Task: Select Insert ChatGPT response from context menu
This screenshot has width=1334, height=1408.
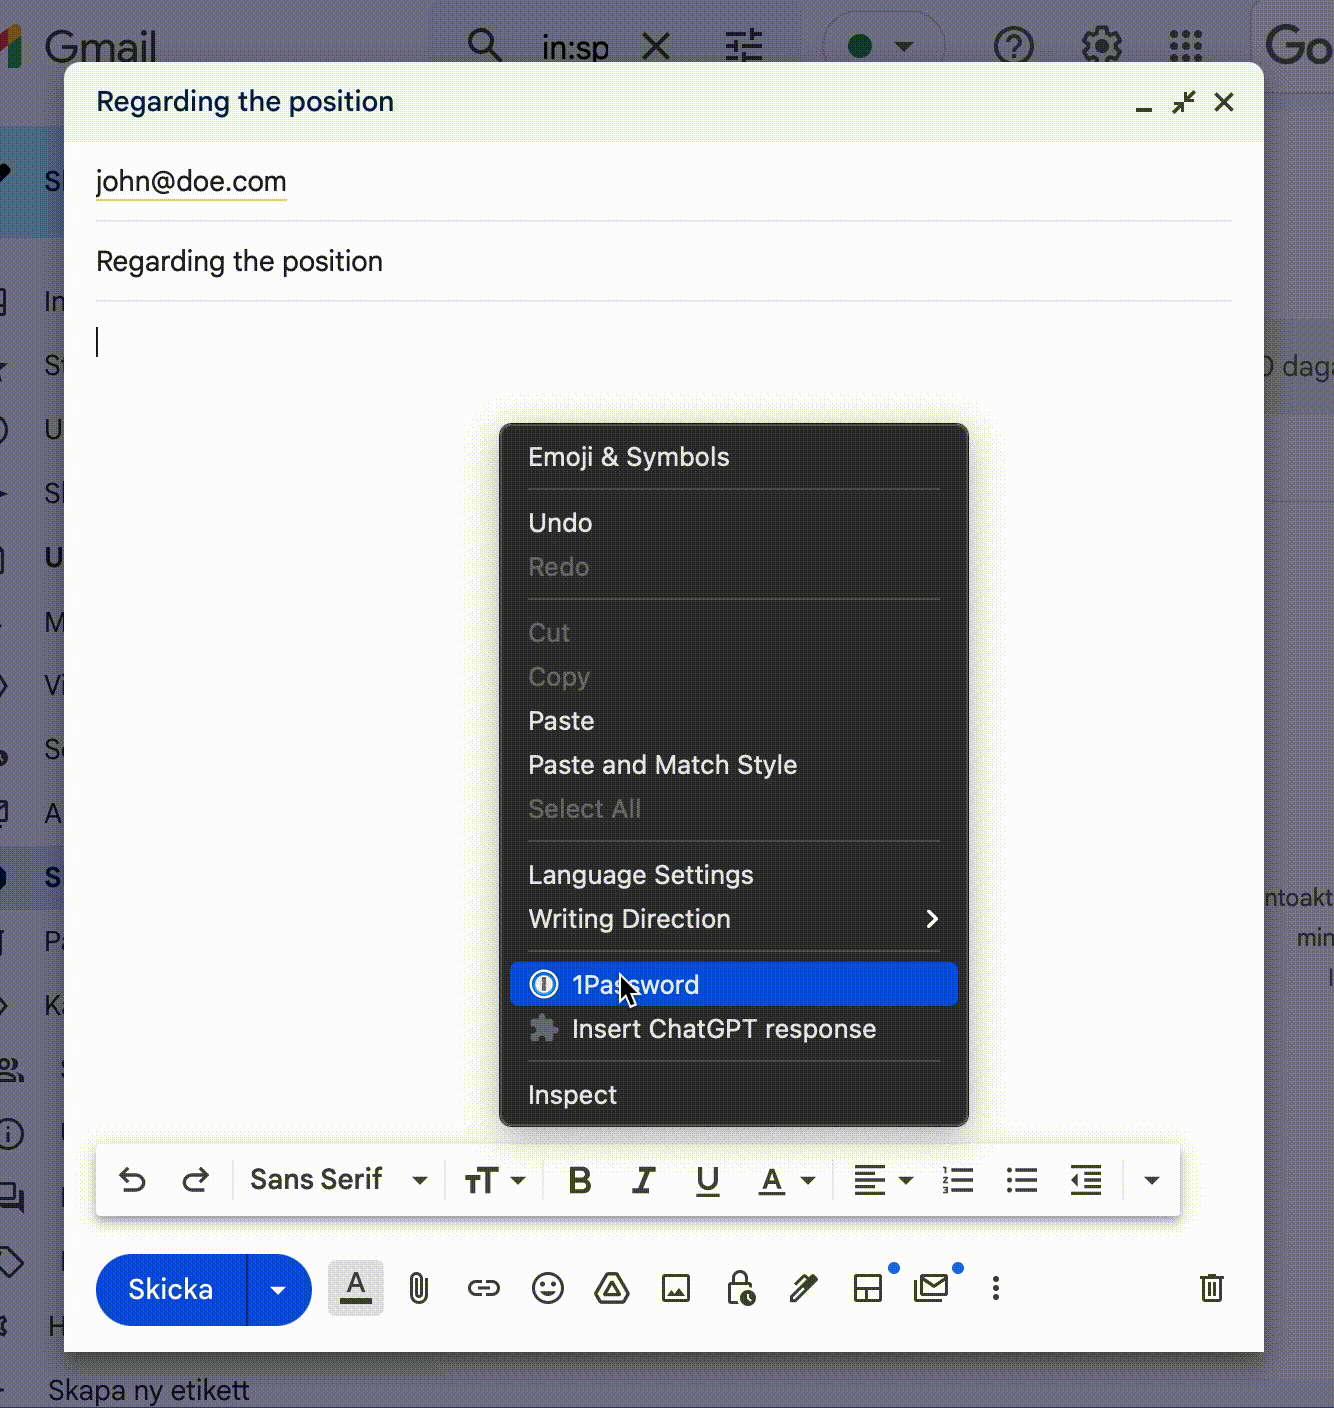Action: pos(723,1029)
